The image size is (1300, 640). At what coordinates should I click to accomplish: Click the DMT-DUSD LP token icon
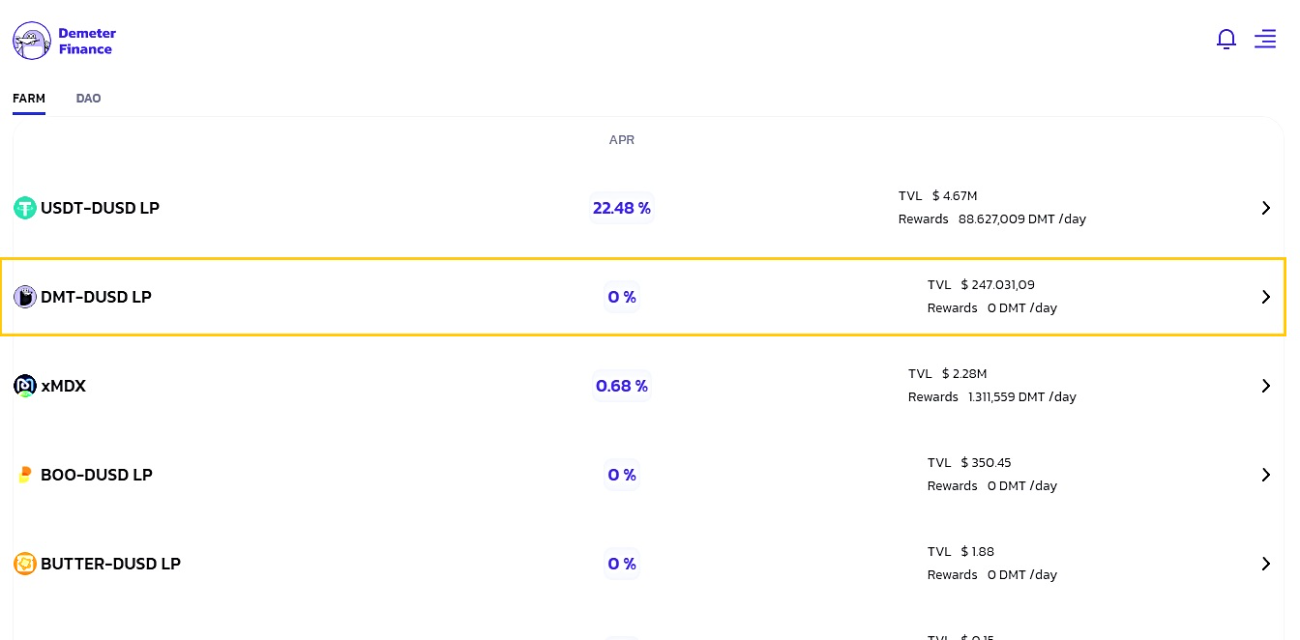[25, 297]
